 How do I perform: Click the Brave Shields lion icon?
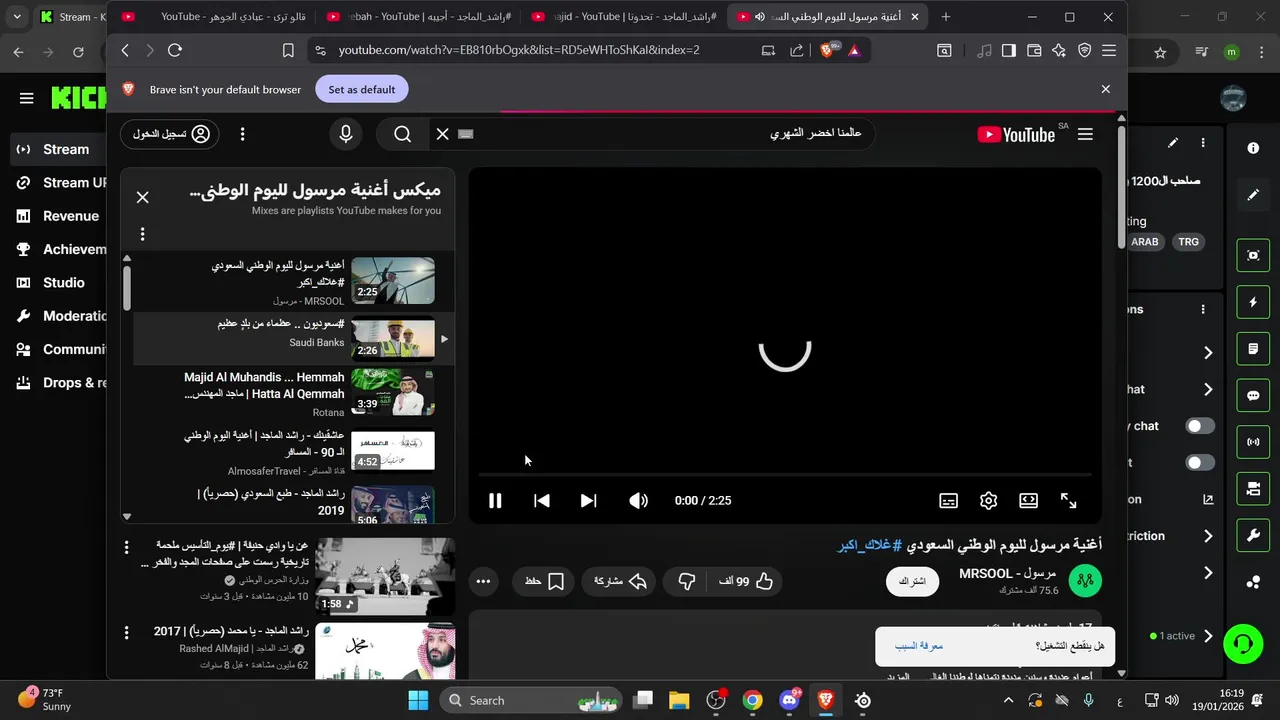pyautogui.click(x=827, y=50)
